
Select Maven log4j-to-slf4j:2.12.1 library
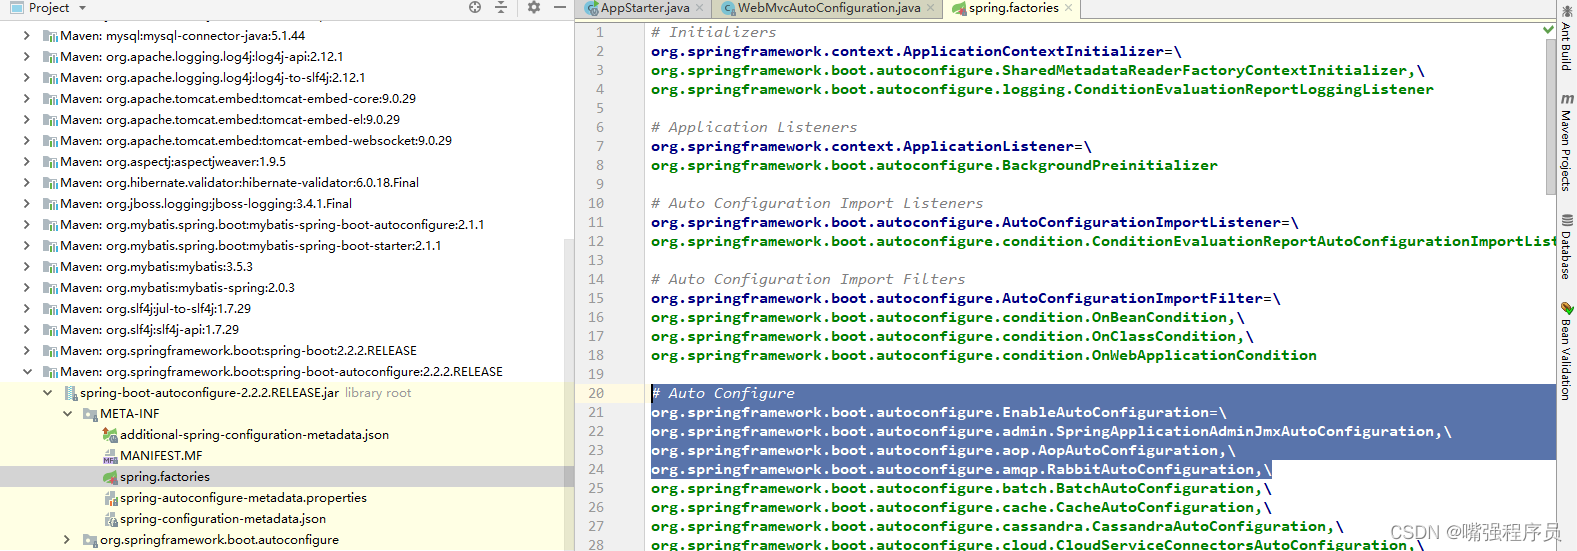(x=212, y=77)
